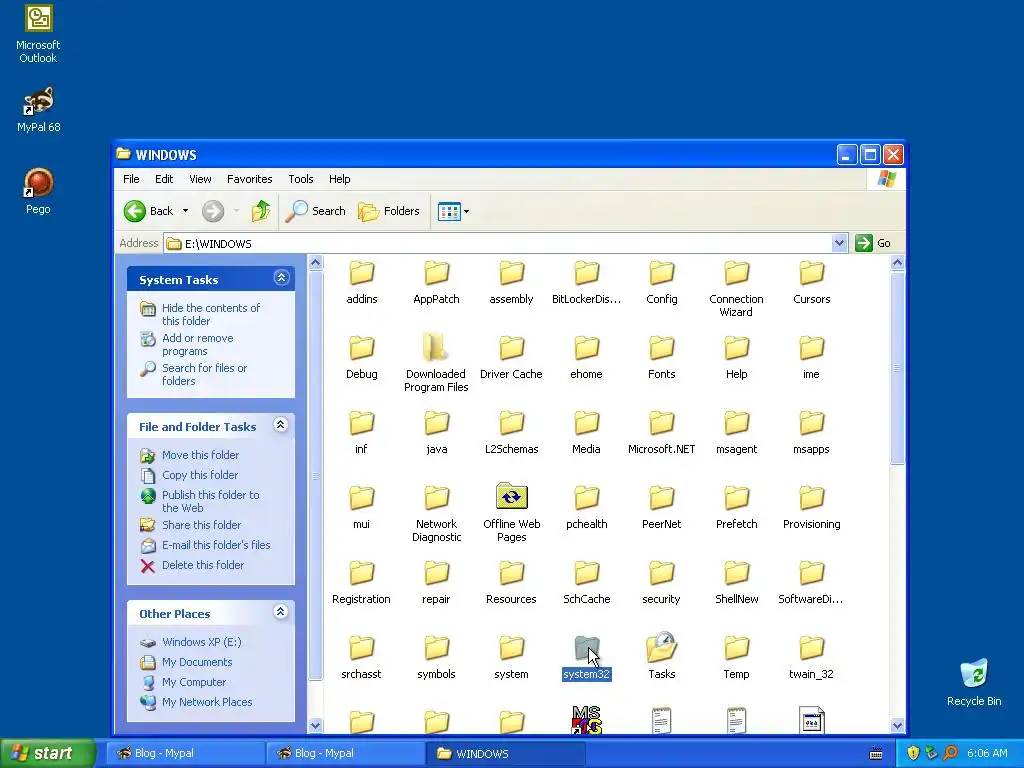This screenshot has width=1024, height=768.
Task: Open the Search pane with magnifier
Action: [x=315, y=211]
